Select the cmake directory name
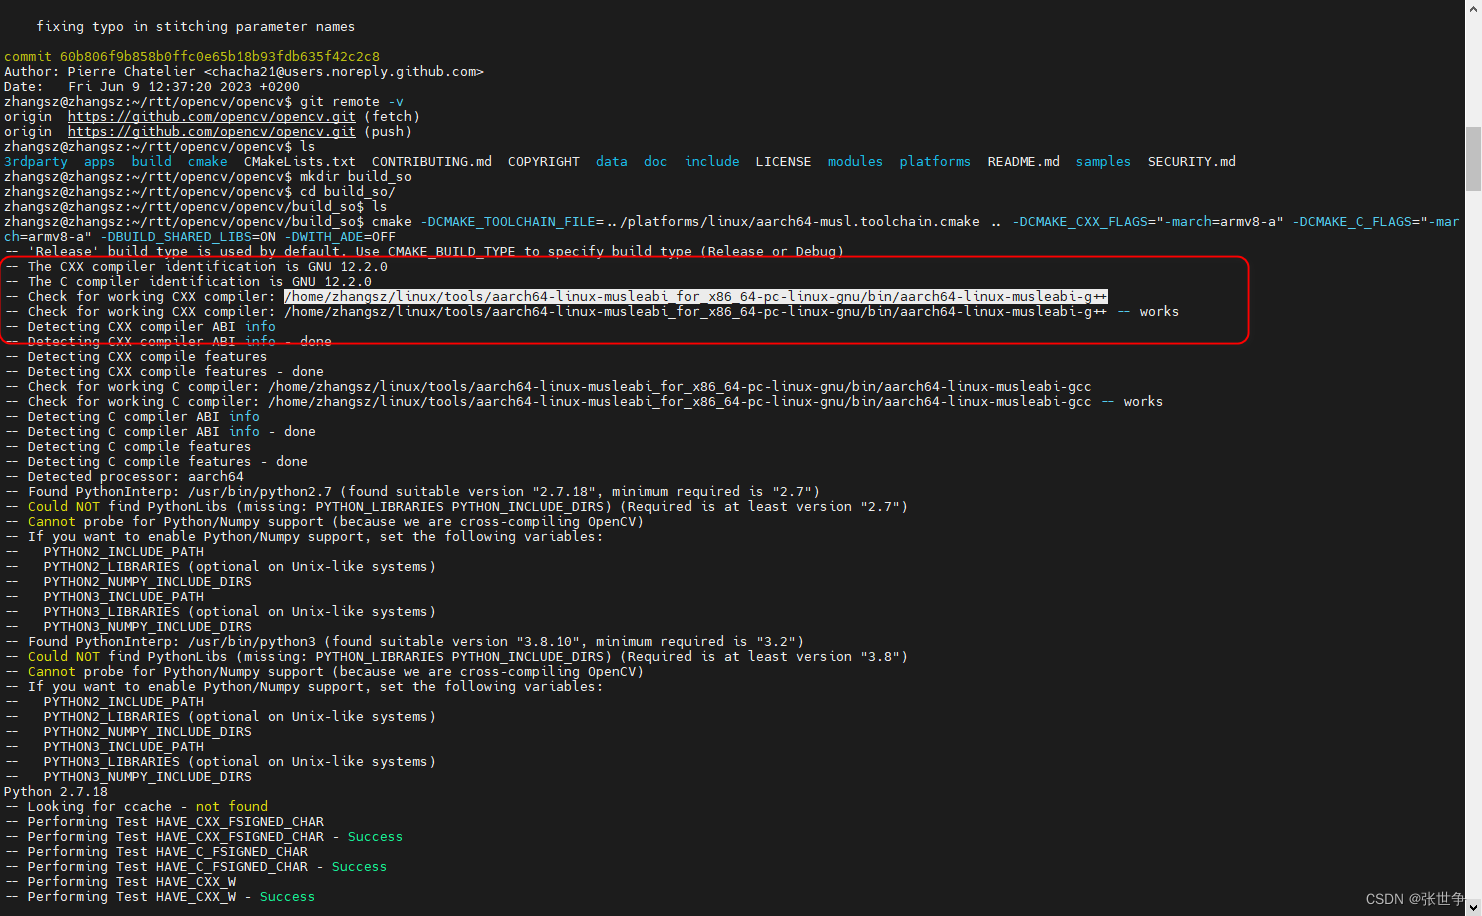1482x916 pixels. point(207,161)
